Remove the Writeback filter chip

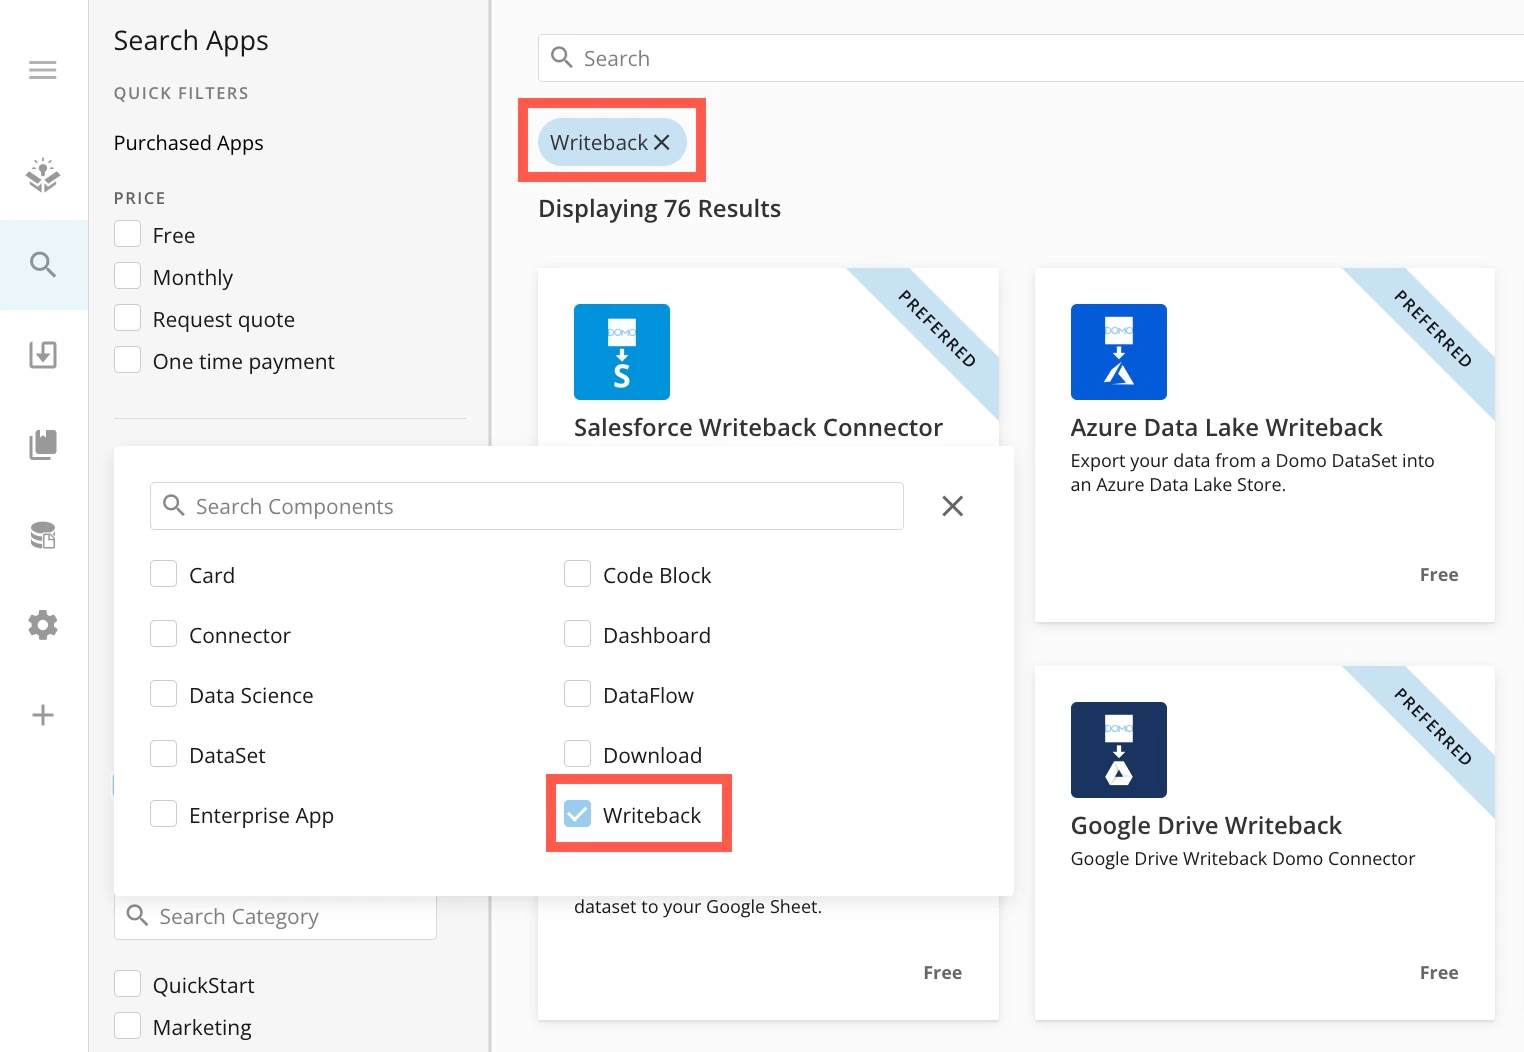click(662, 143)
